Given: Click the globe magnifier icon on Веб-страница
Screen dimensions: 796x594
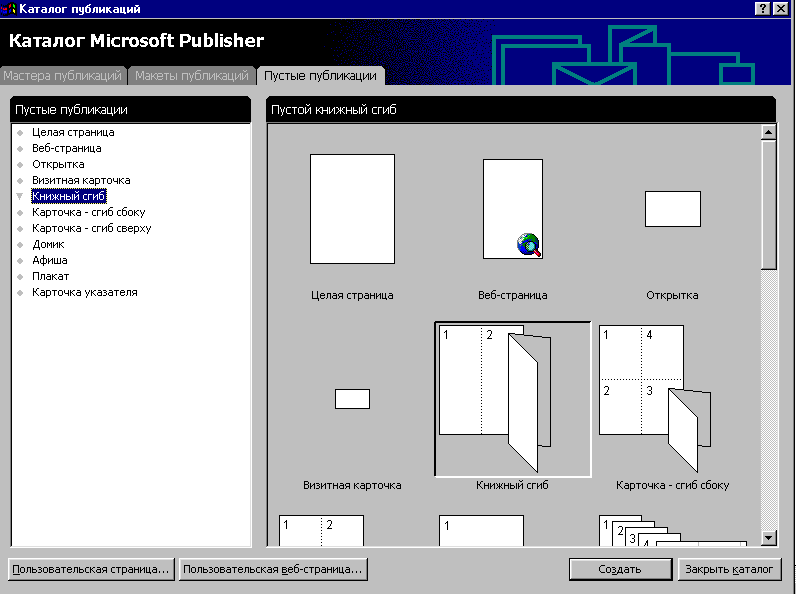Looking at the screenshot, I should coord(529,245).
